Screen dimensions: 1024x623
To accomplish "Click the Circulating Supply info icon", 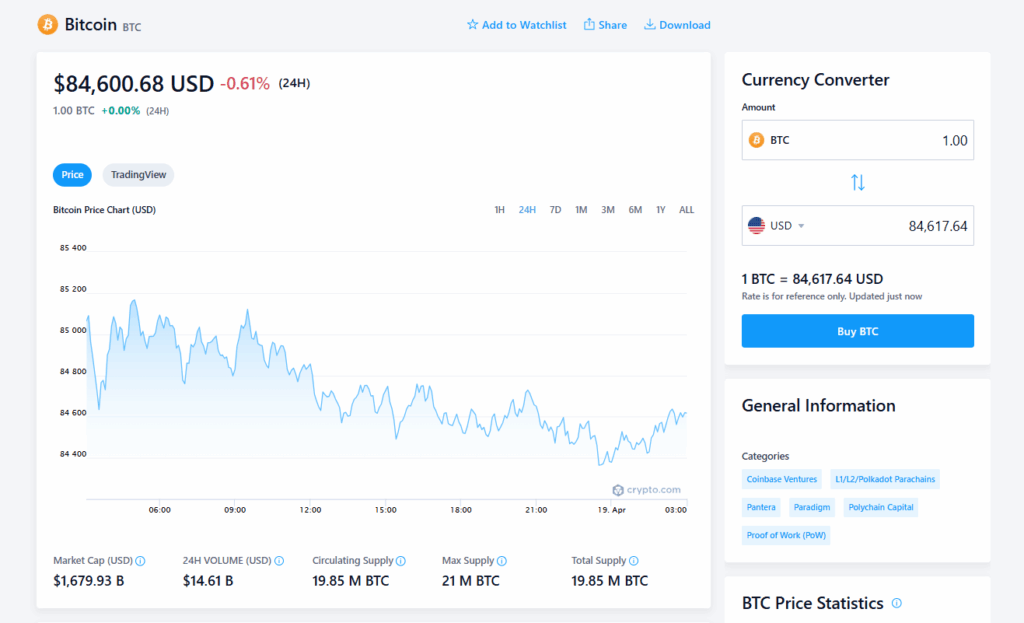I will [x=401, y=561].
